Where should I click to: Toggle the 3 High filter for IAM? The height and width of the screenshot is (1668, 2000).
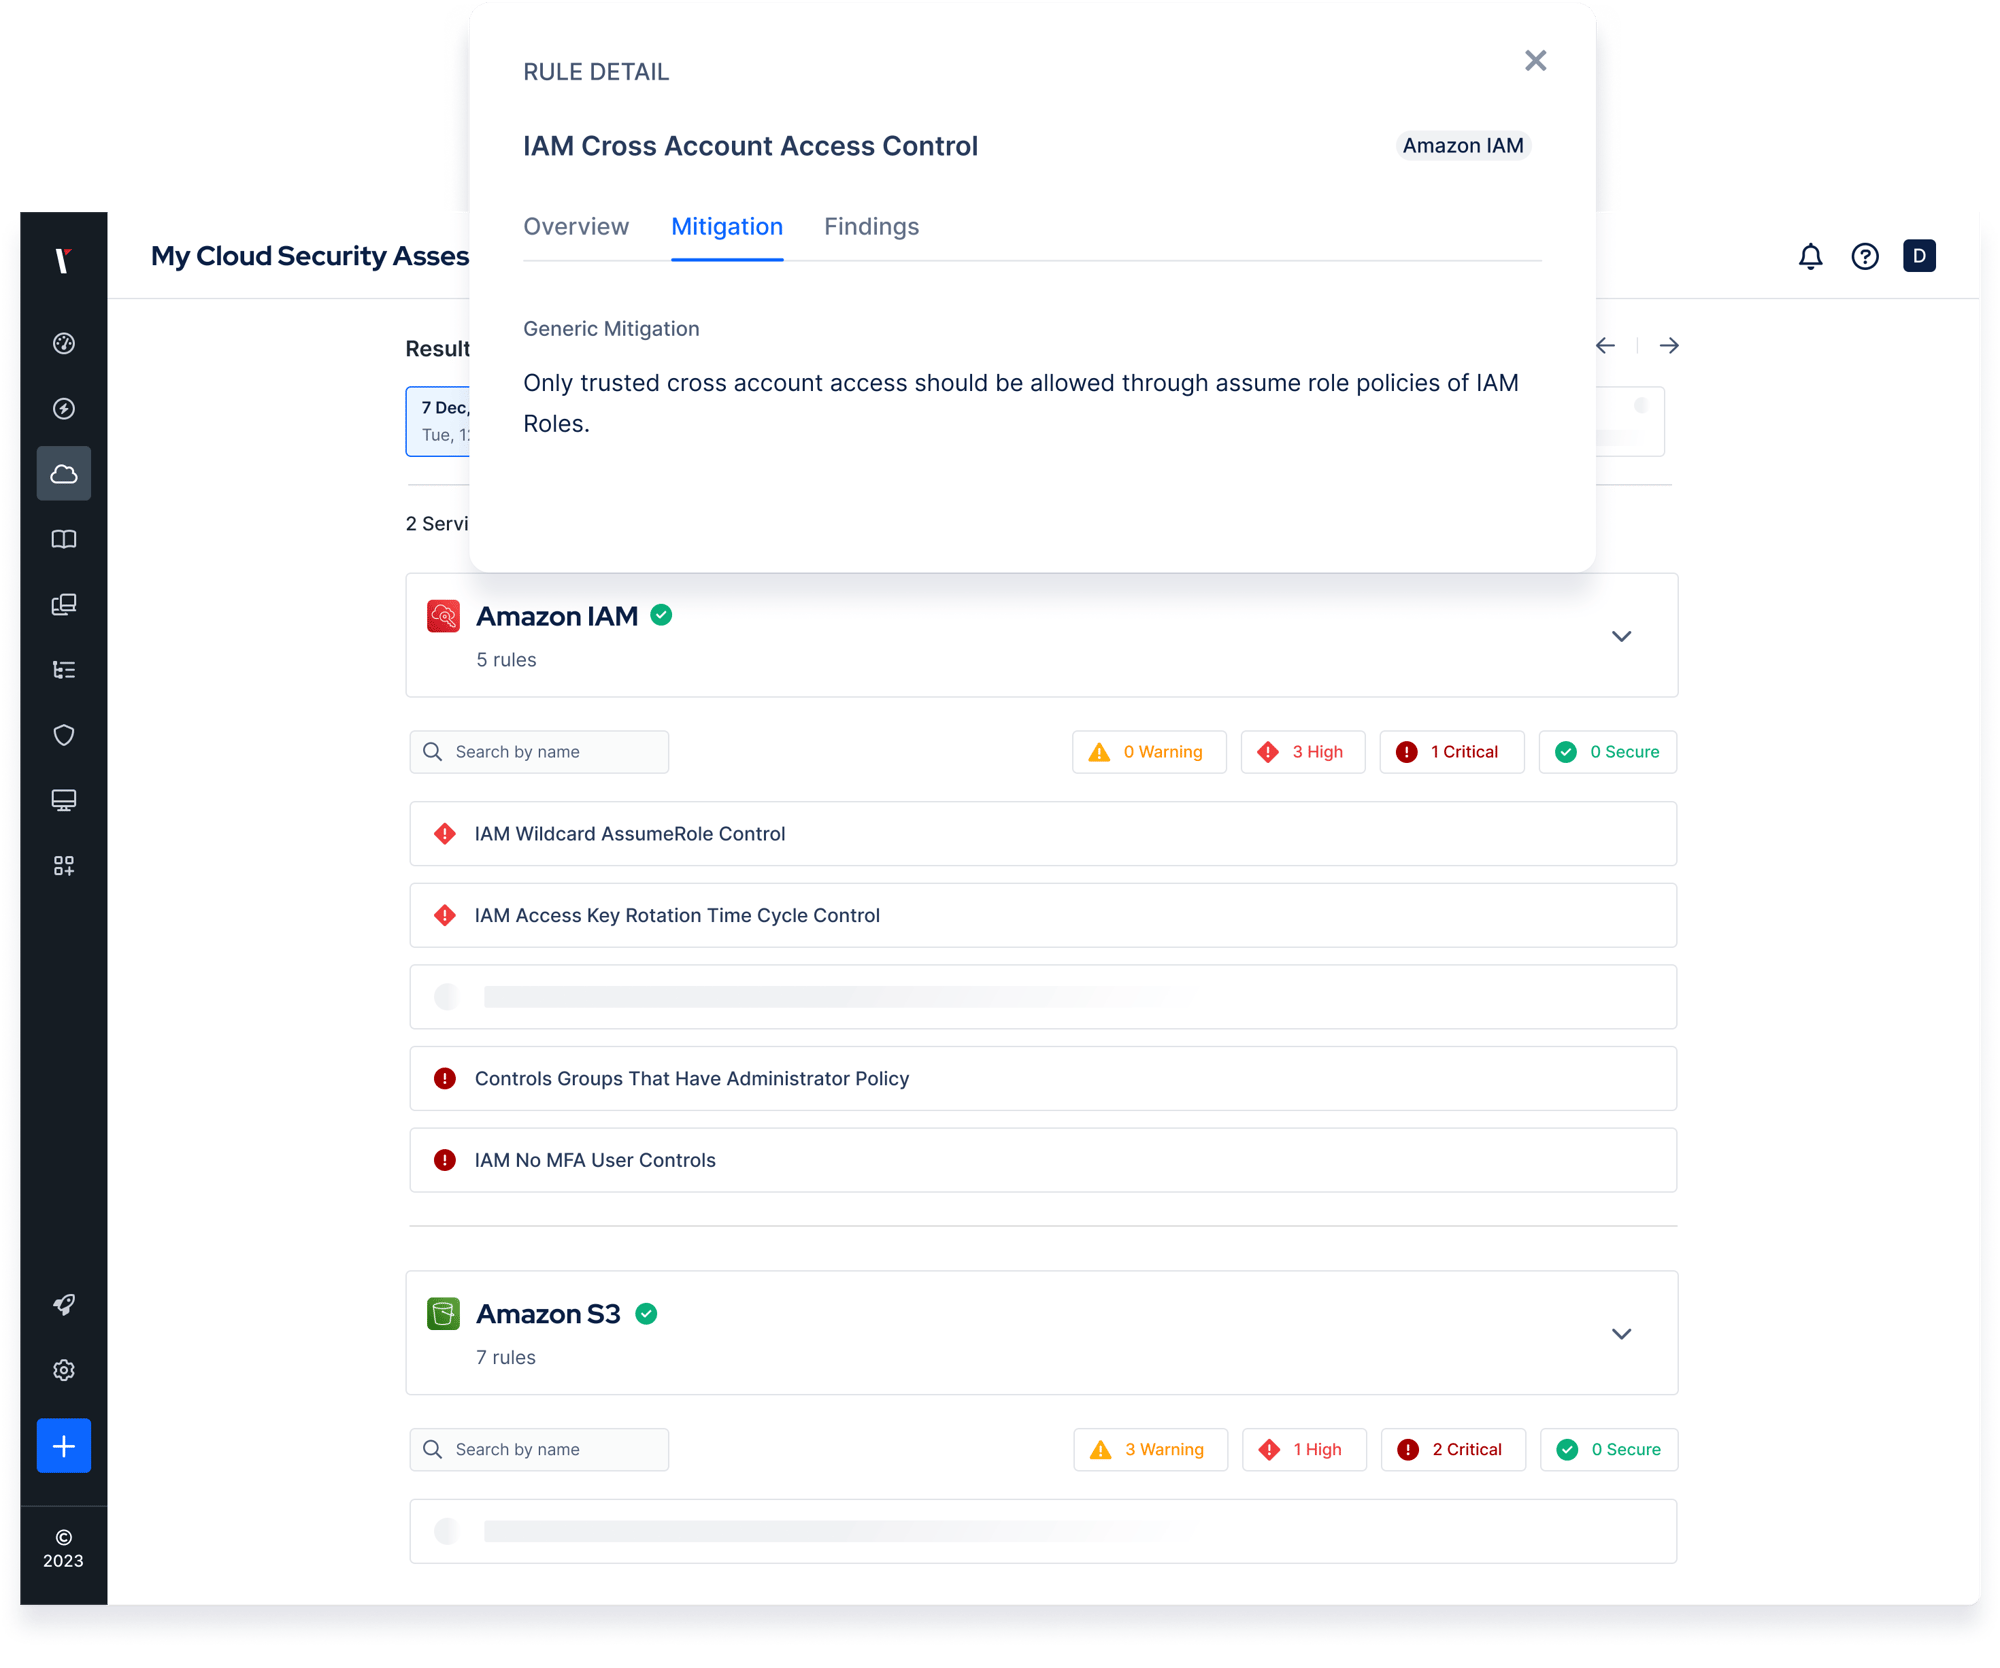pos(1303,752)
